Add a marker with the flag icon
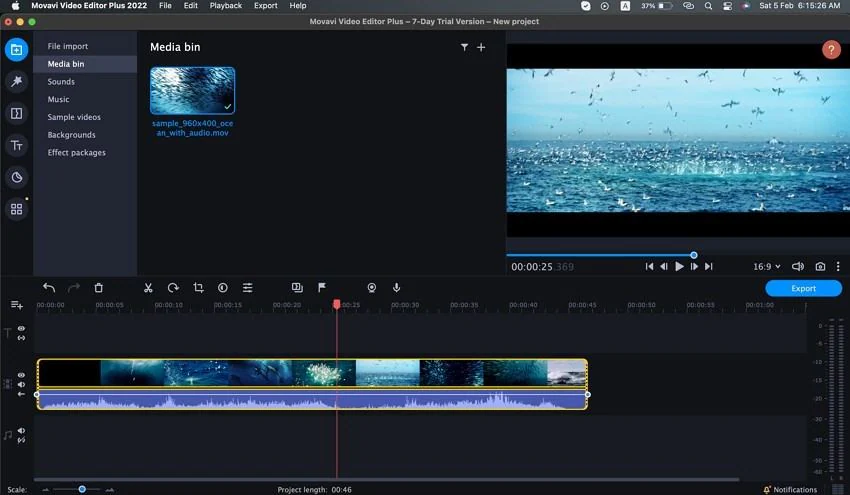The height and width of the screenshot is (495, 850). [x=322, y=288]
